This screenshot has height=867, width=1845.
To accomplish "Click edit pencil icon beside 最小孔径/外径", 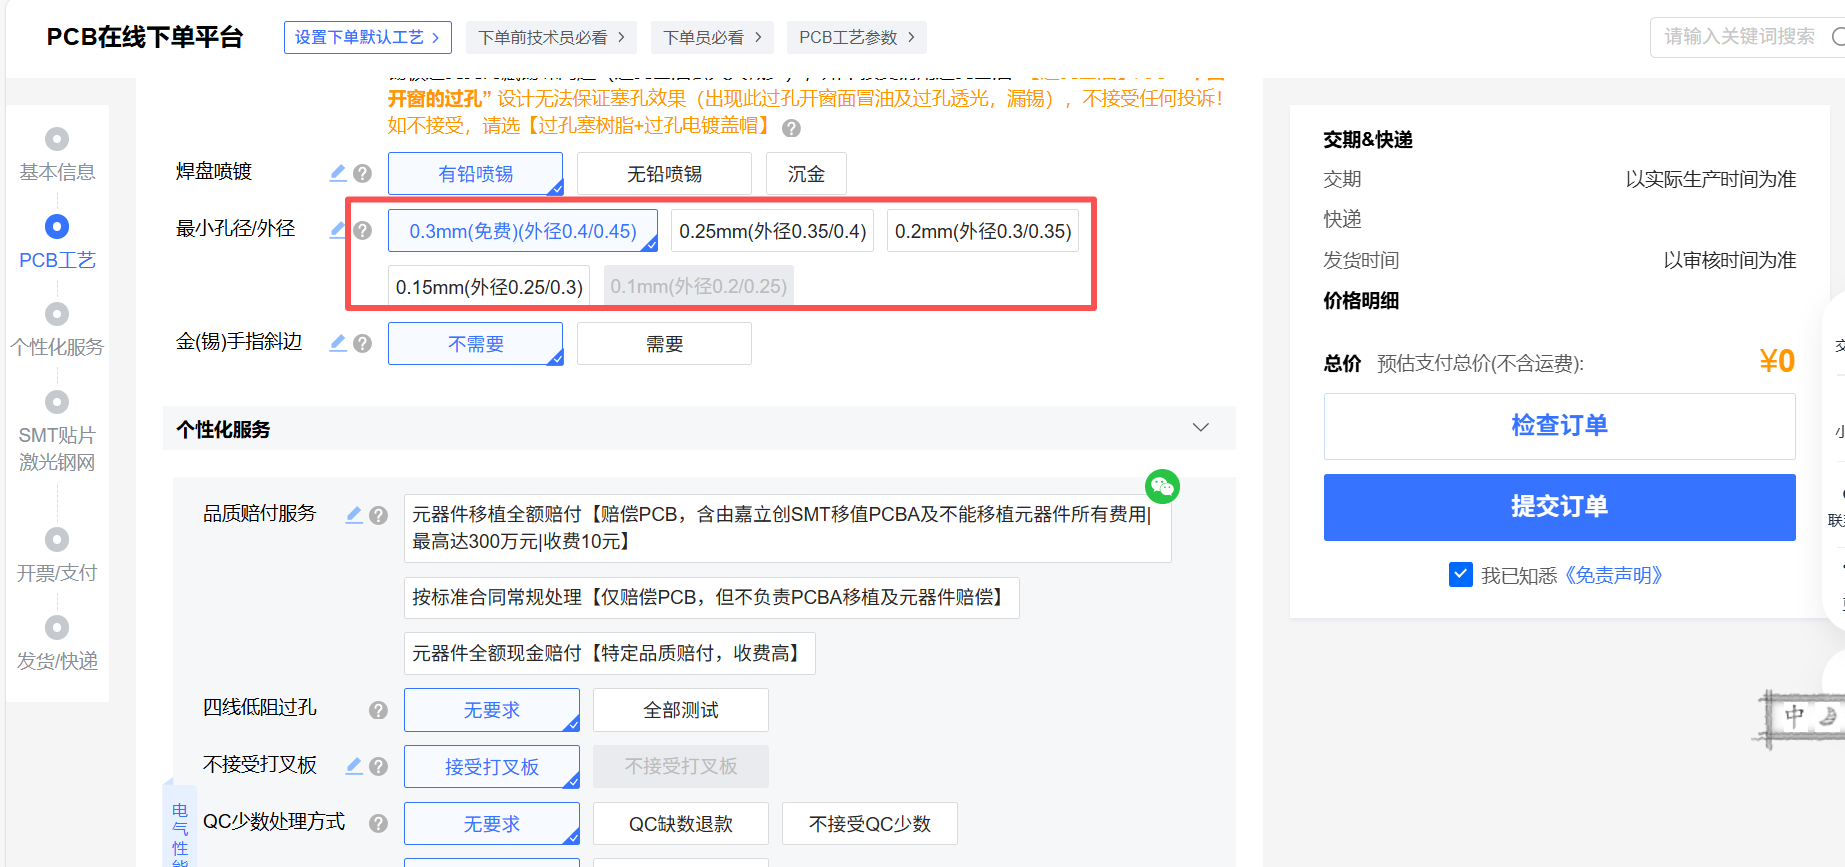I will point(338,230).
